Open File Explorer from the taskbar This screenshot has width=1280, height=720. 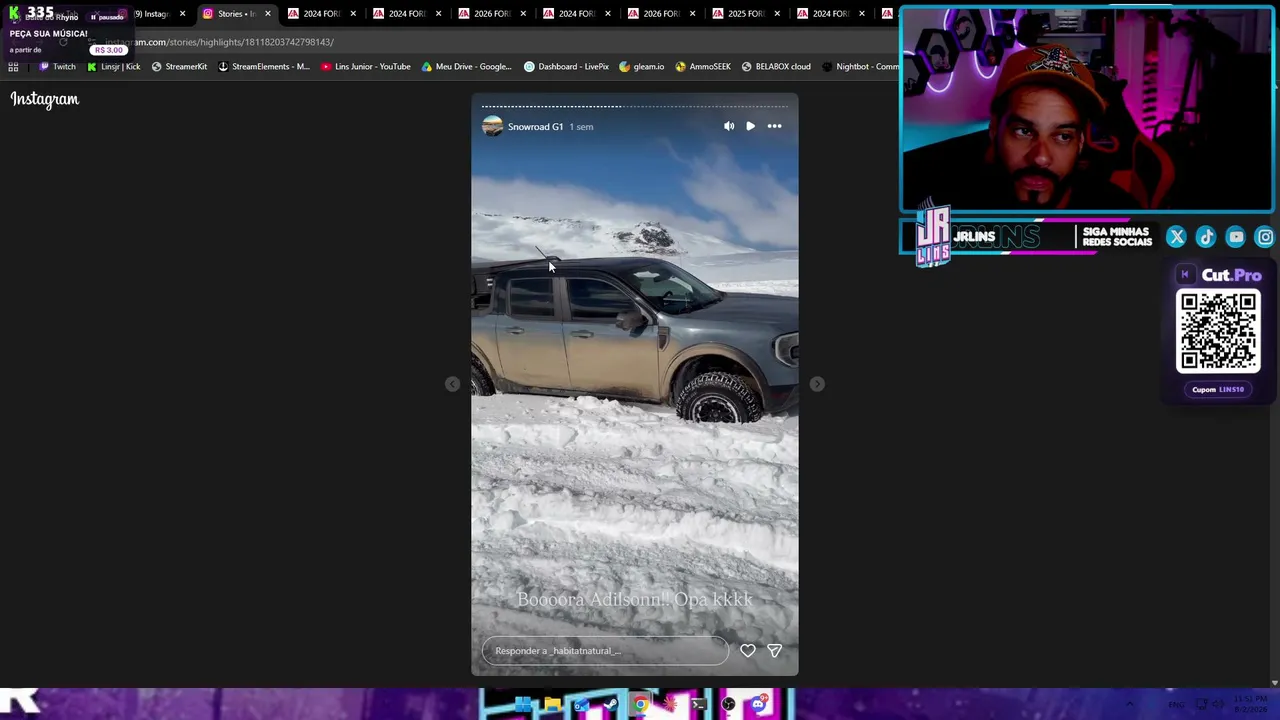[x=552, y=705]
